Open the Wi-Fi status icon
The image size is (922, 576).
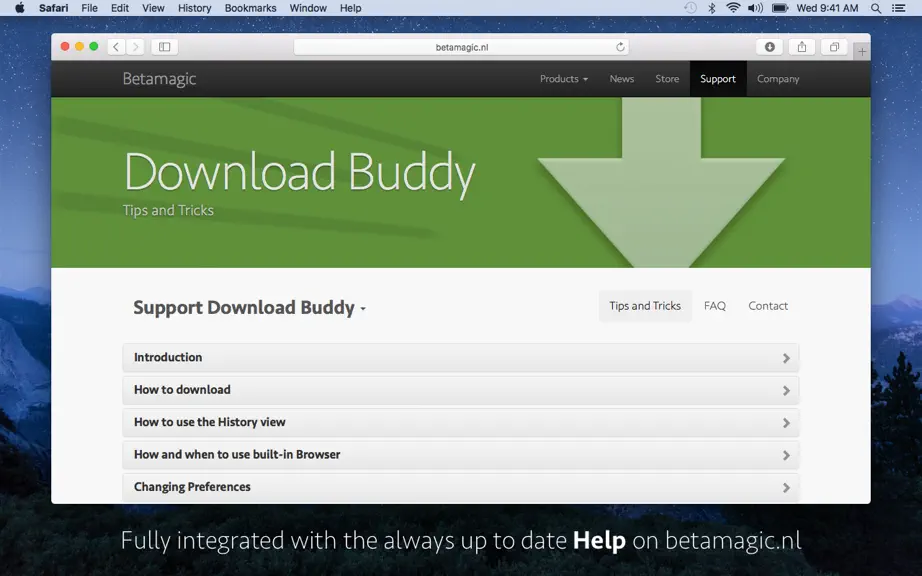(733, 8)
